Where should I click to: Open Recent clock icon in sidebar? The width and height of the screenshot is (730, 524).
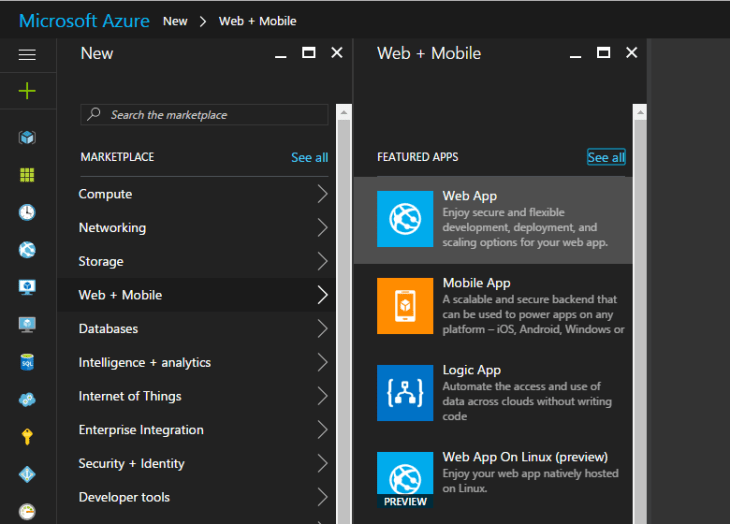[27, 212]
